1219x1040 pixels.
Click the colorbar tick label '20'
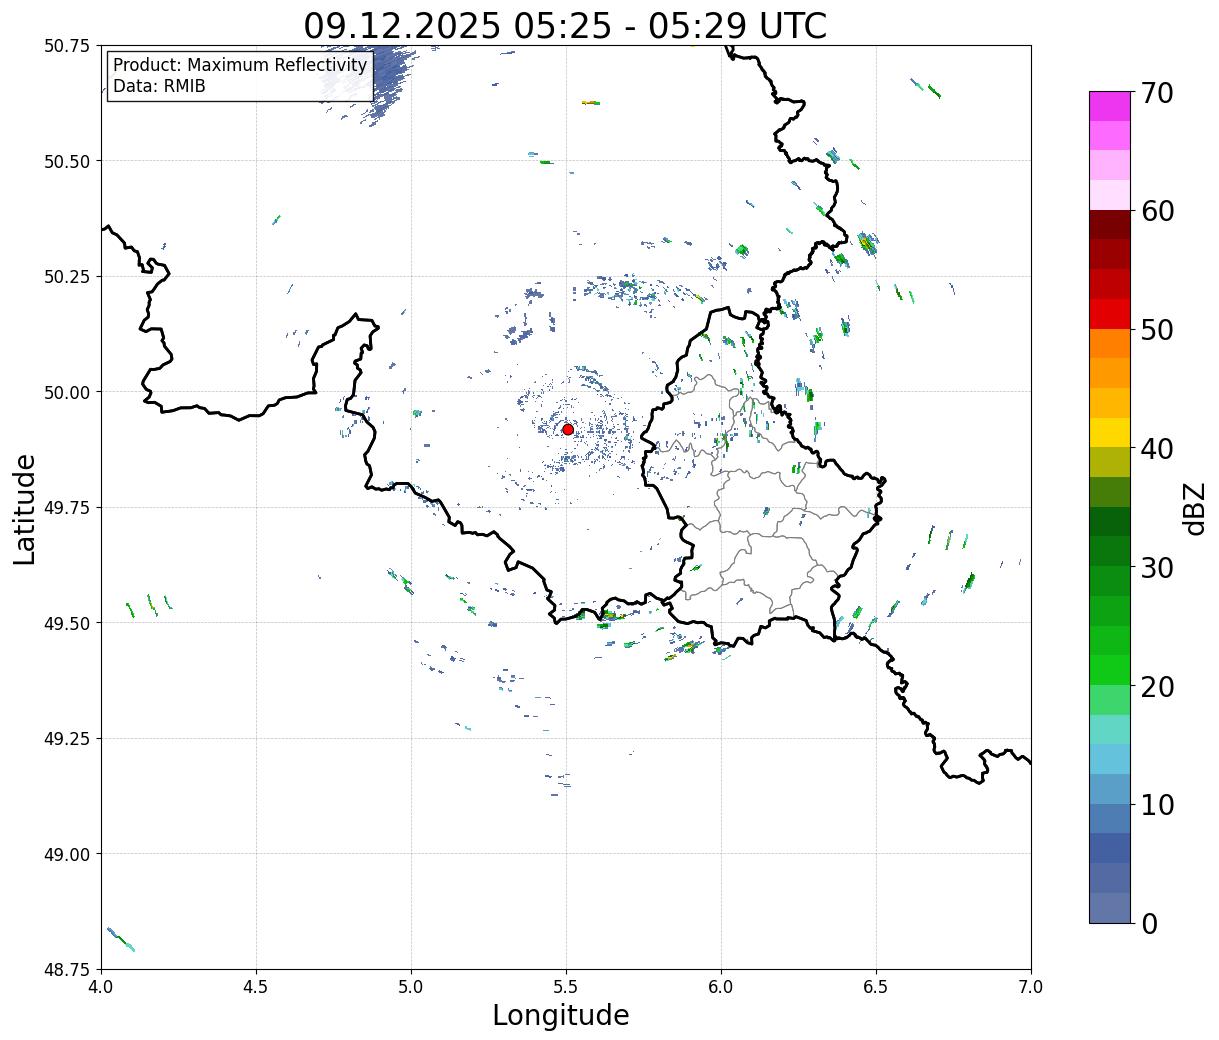click(1157, 686)
